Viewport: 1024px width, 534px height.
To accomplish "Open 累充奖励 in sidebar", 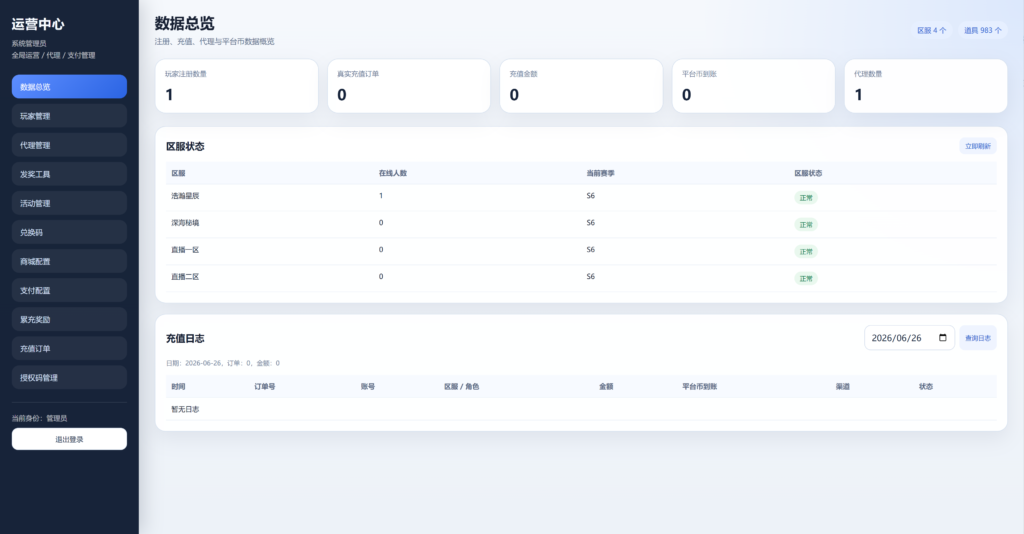I will (69, 319).
